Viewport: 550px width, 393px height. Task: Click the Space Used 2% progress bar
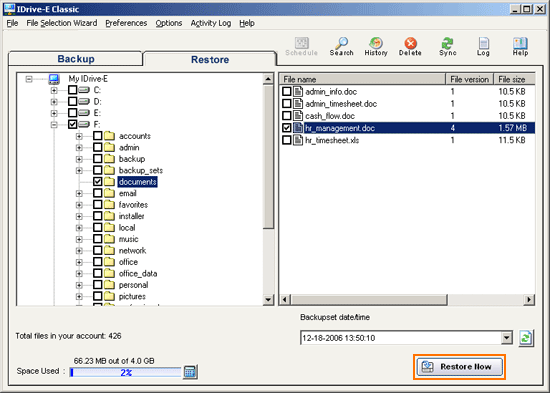126,372
